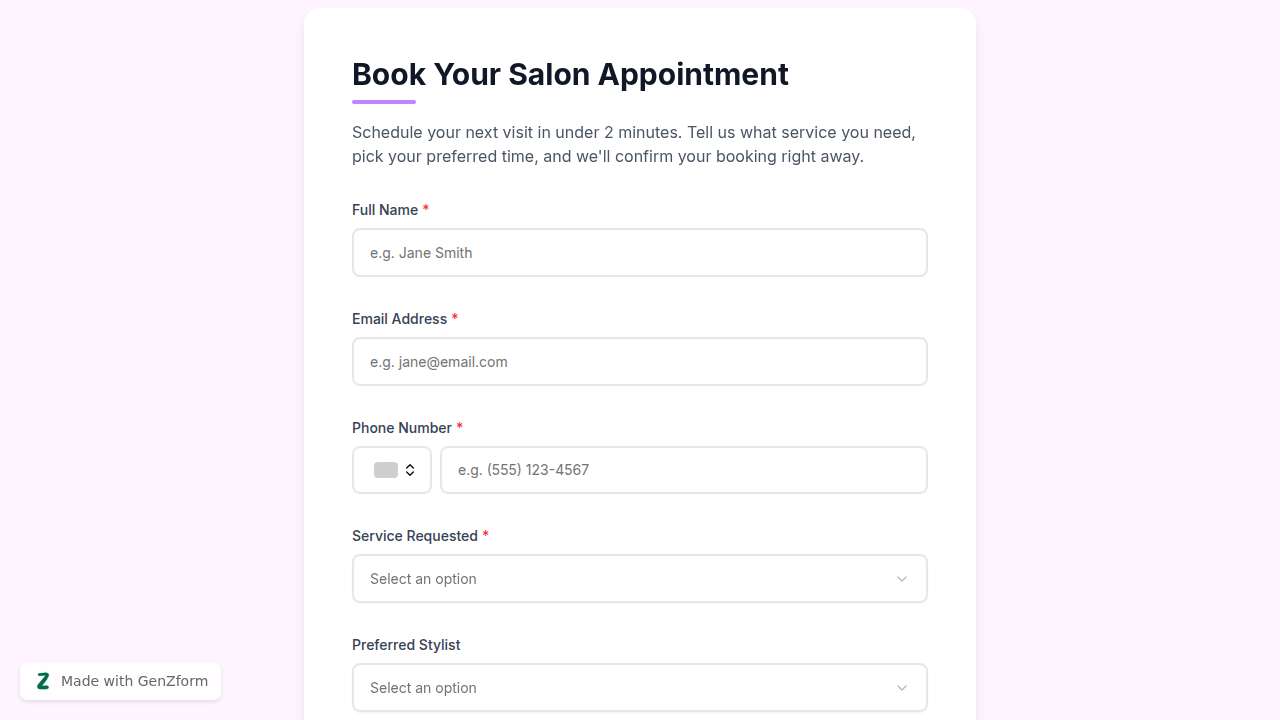Image resolution: width=1280 pixels, height=720 pixels.
Task: Focus the Email Address text field
Action: (639, 361)
